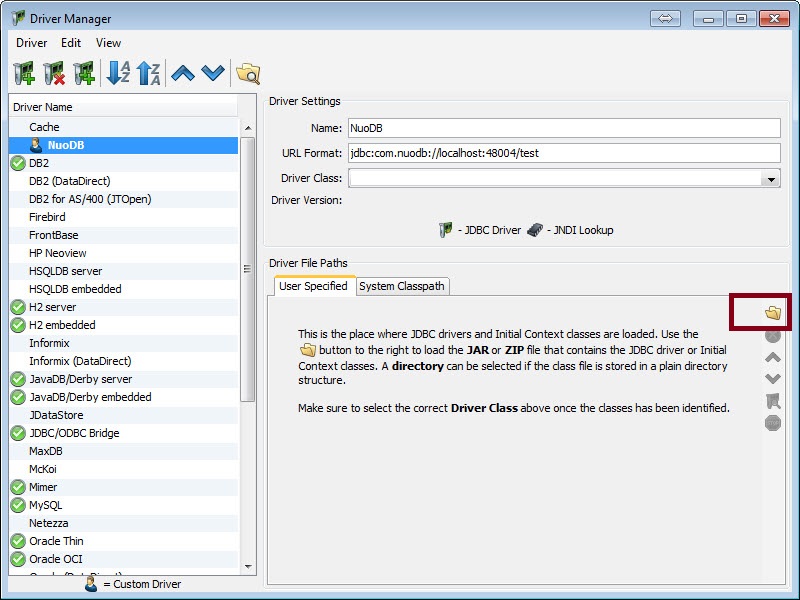Viewport: 800px width, 600px height.
Task: Move driver up with toolbar arrow
Action: [183, 73]
